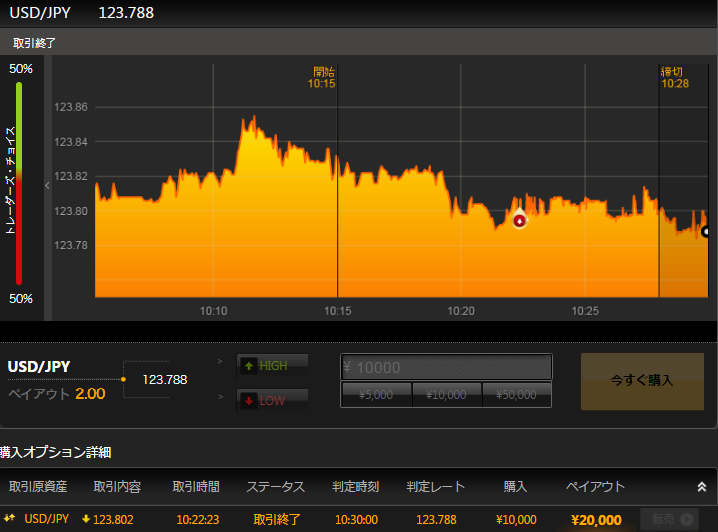Click the 10:30:00 judgment time cell
Screen dimensions: 718x532
[356, 520]
